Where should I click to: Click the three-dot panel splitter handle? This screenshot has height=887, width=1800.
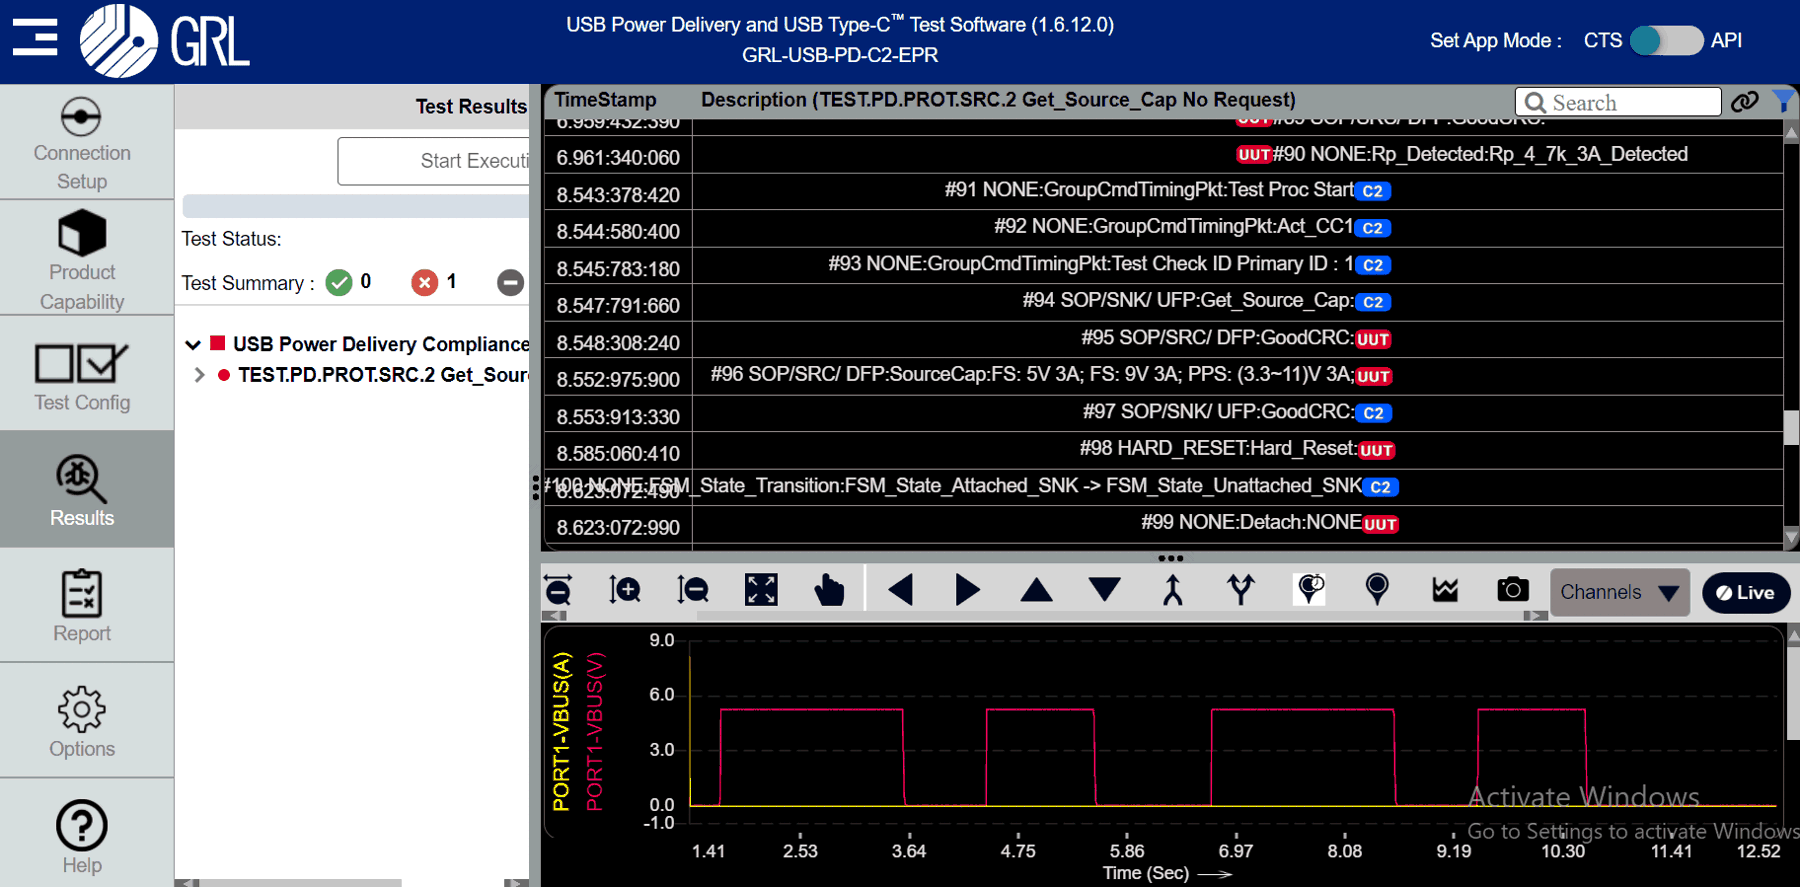[1170, 558]
